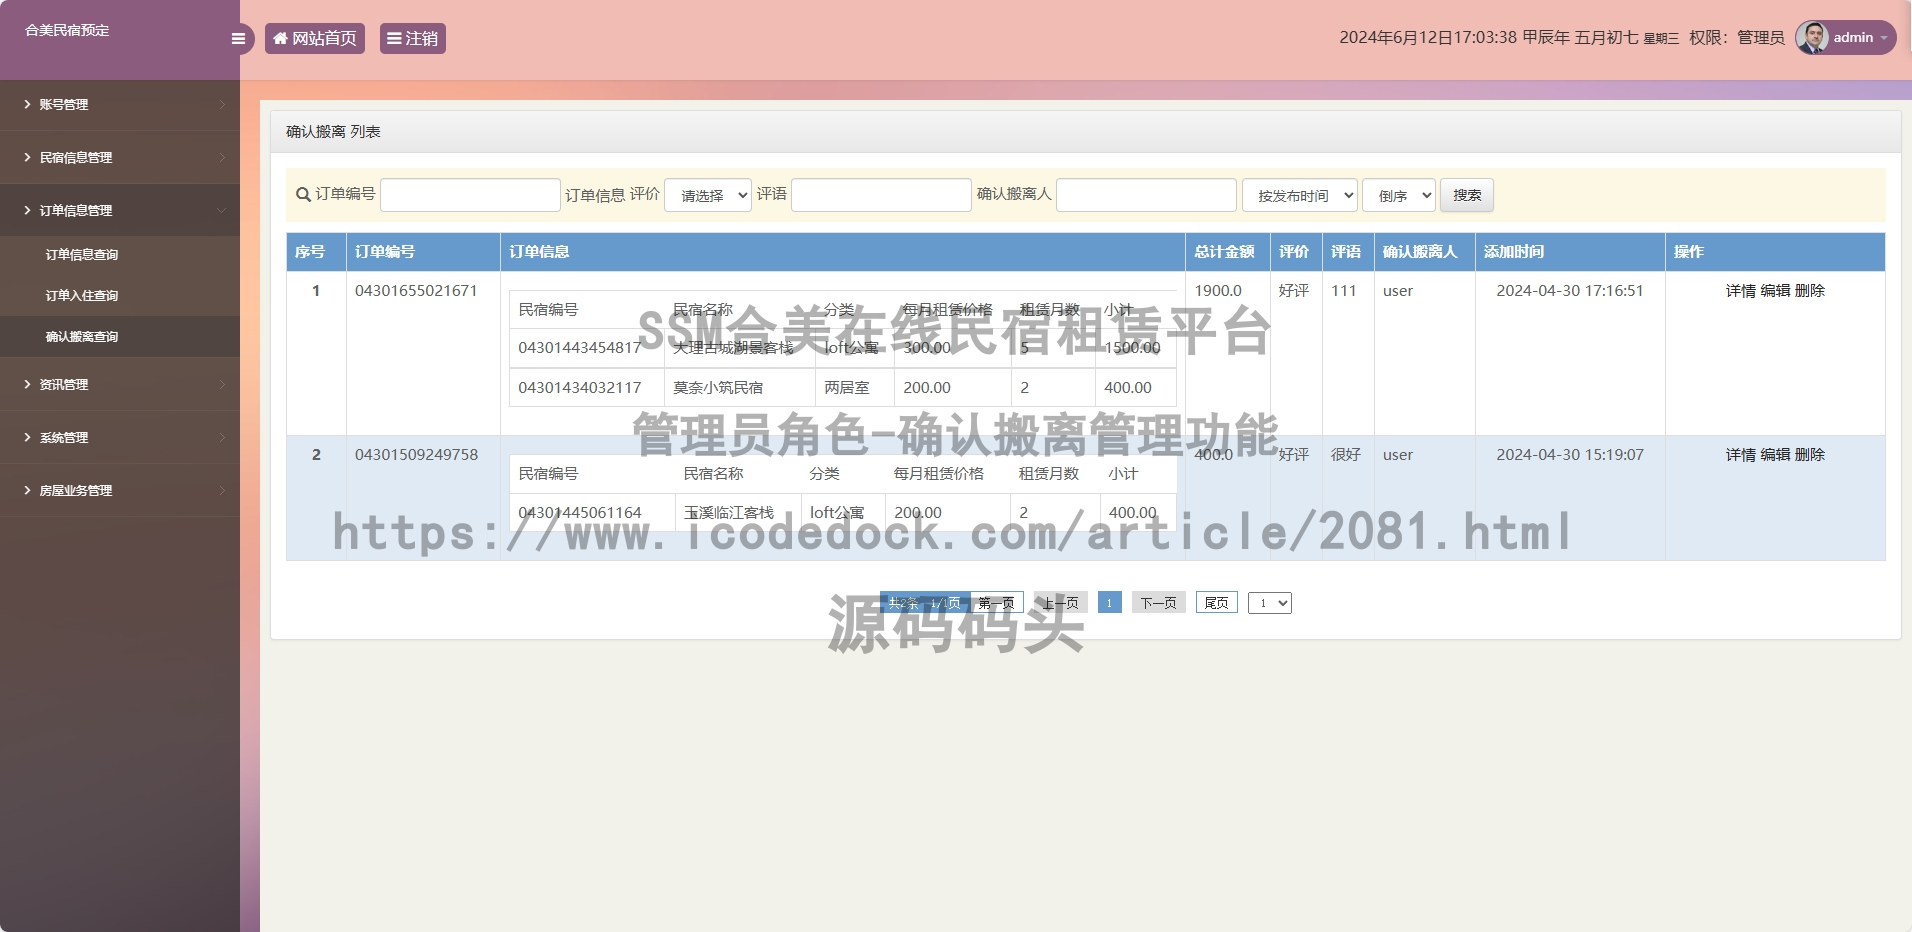
Task: Open the 评价 请选择 dropdown
Action: (708, 195)
